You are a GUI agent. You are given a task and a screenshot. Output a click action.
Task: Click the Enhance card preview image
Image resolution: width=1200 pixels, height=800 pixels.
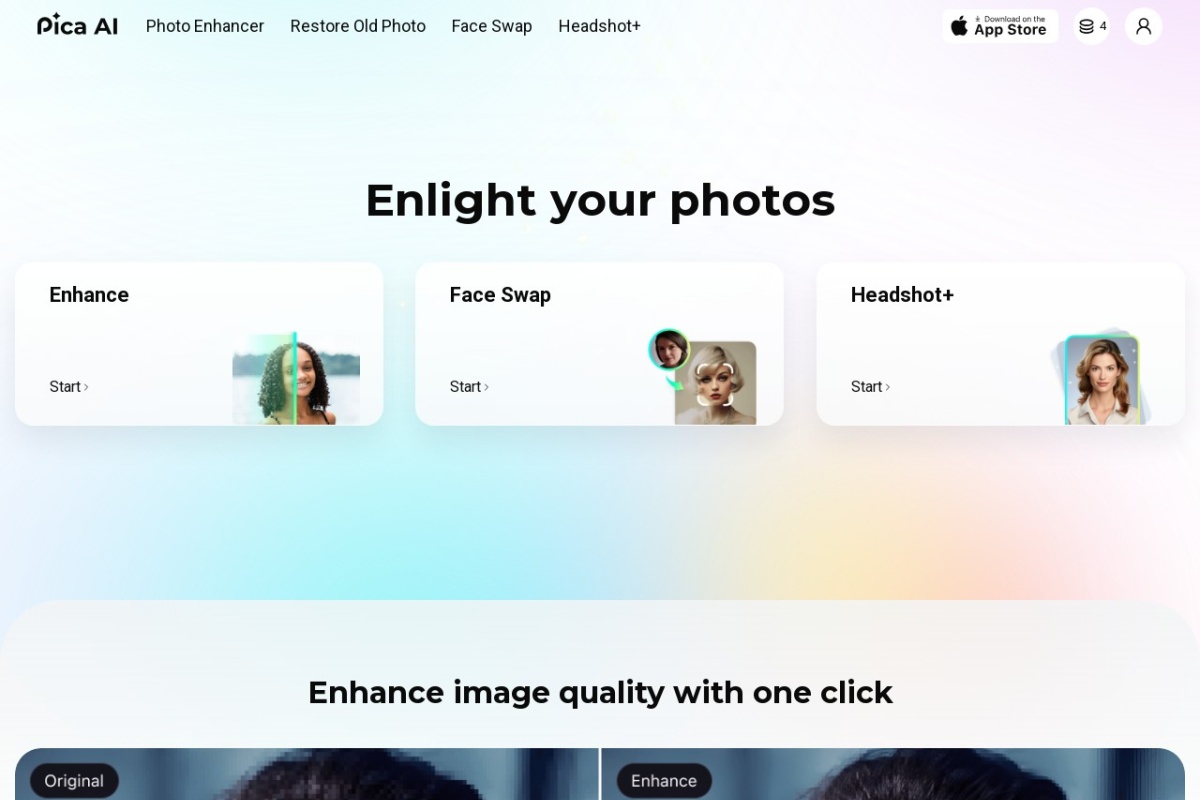296,379
